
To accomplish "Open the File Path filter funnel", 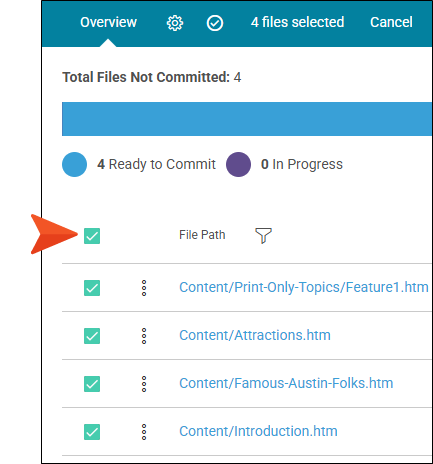I will coord(263,235).
